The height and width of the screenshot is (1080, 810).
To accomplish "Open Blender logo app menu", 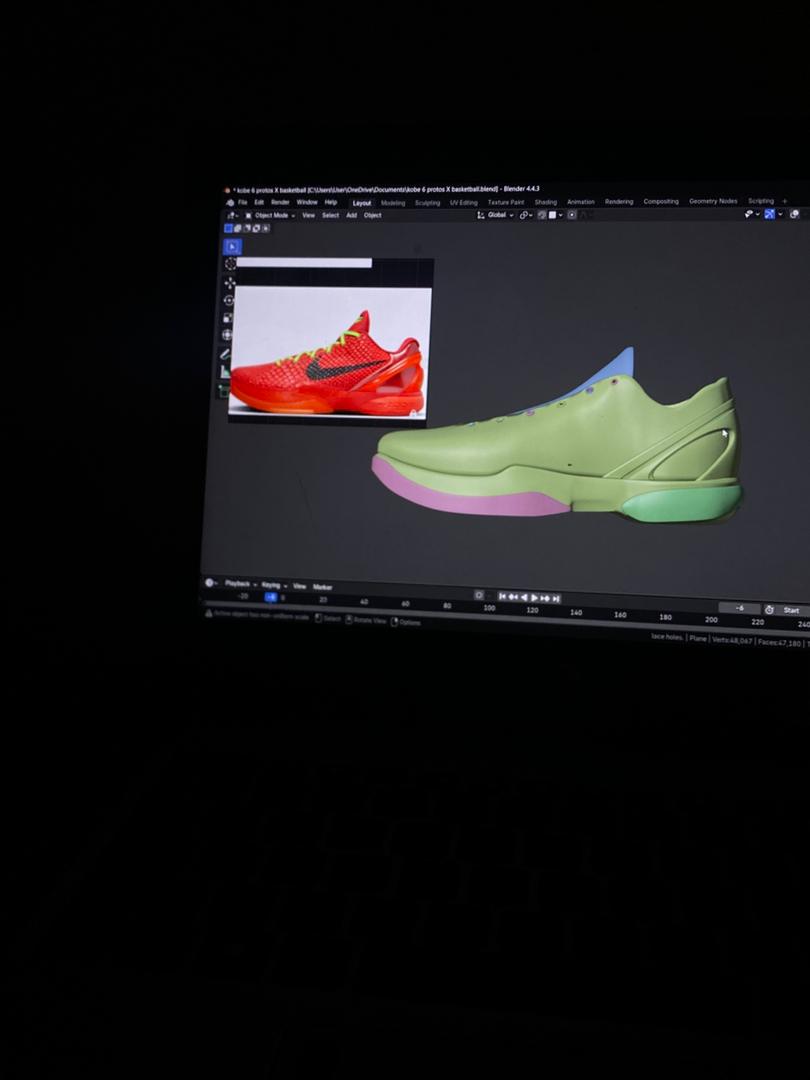I will (230, 202).
